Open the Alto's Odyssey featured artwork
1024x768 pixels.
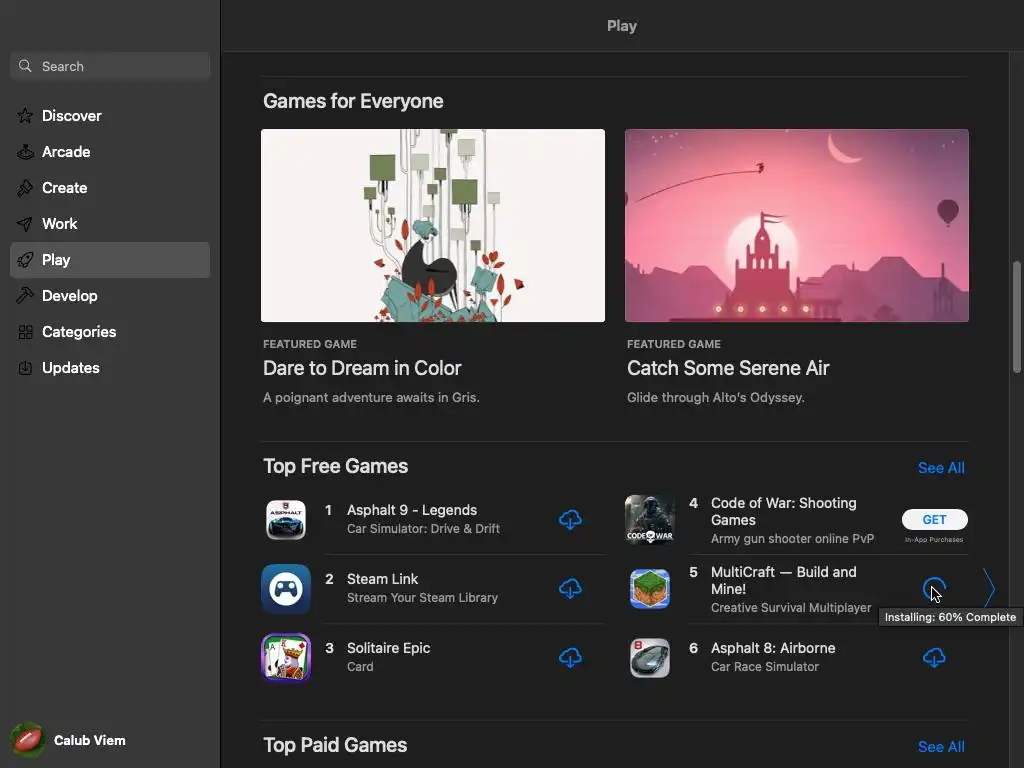[797, 225]
